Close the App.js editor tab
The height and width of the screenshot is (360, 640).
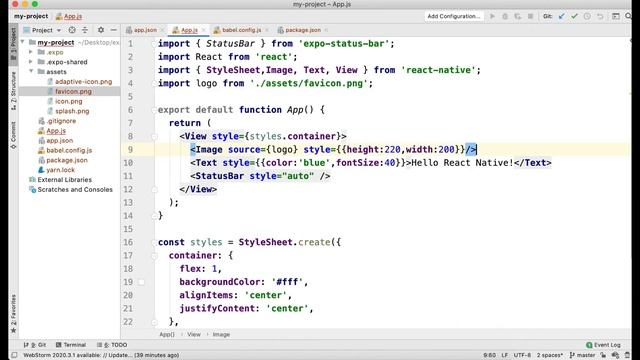tap(203, 30)
